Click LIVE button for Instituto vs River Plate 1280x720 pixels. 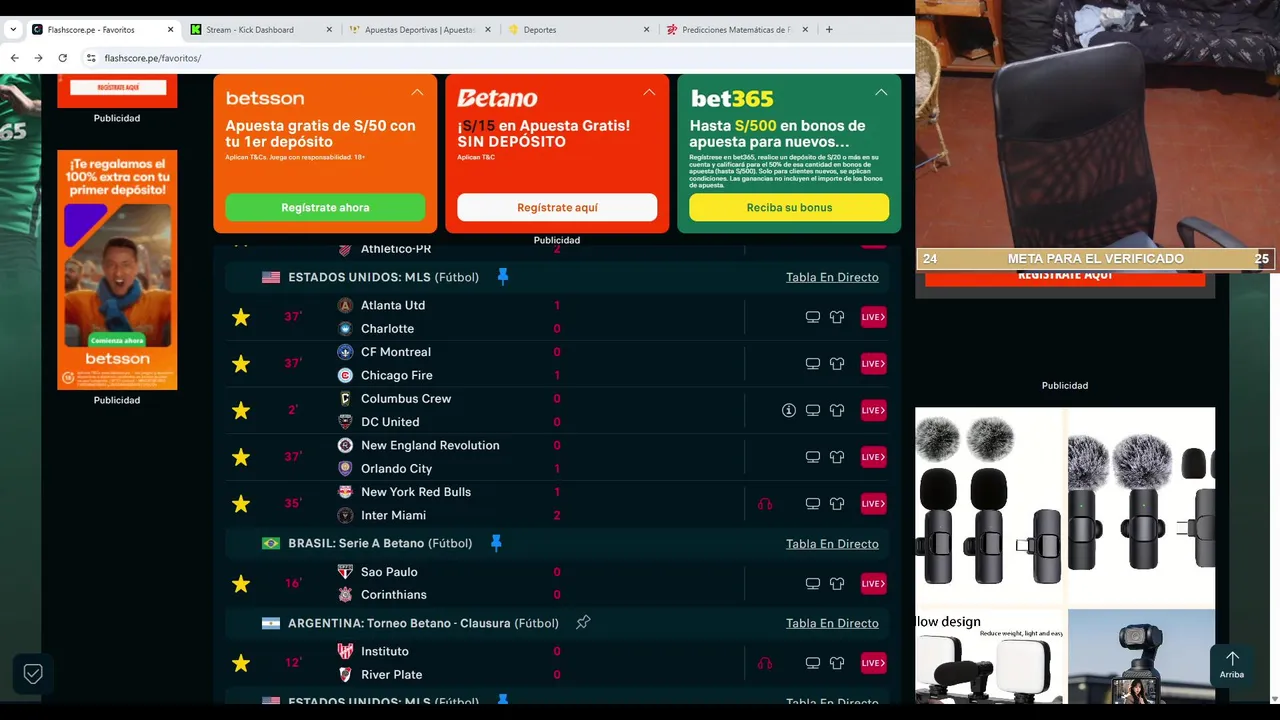pos(874,663)
